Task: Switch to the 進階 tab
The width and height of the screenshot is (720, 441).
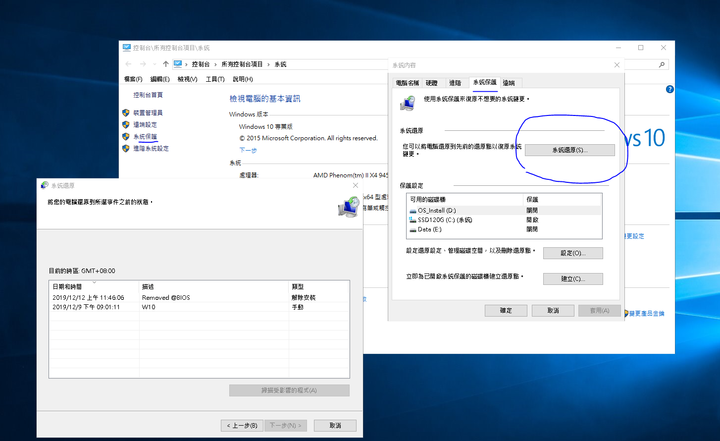Action: pos(455,83)
